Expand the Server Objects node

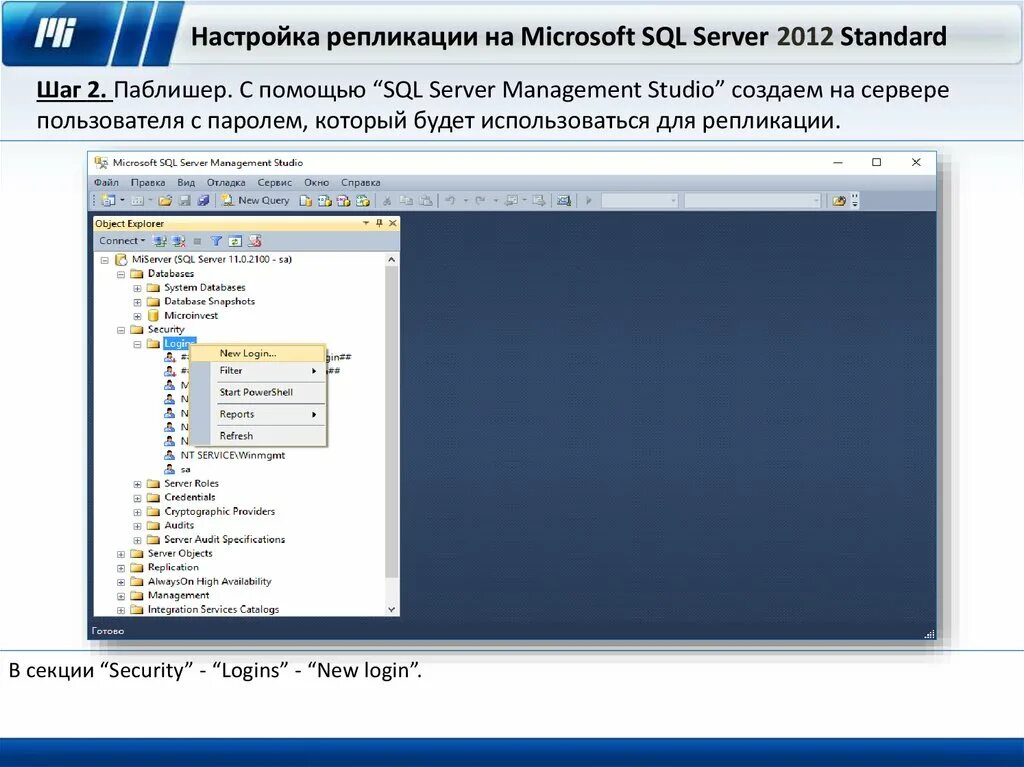click(x=121, y=554)
